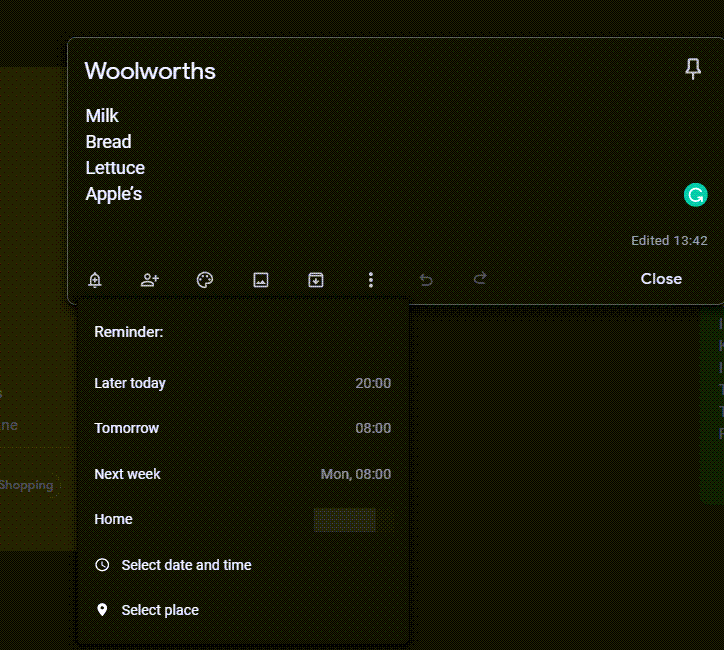This screenshot has height=650, width=724.
Task: Open Select date and time option
Action: pos(242,565)
